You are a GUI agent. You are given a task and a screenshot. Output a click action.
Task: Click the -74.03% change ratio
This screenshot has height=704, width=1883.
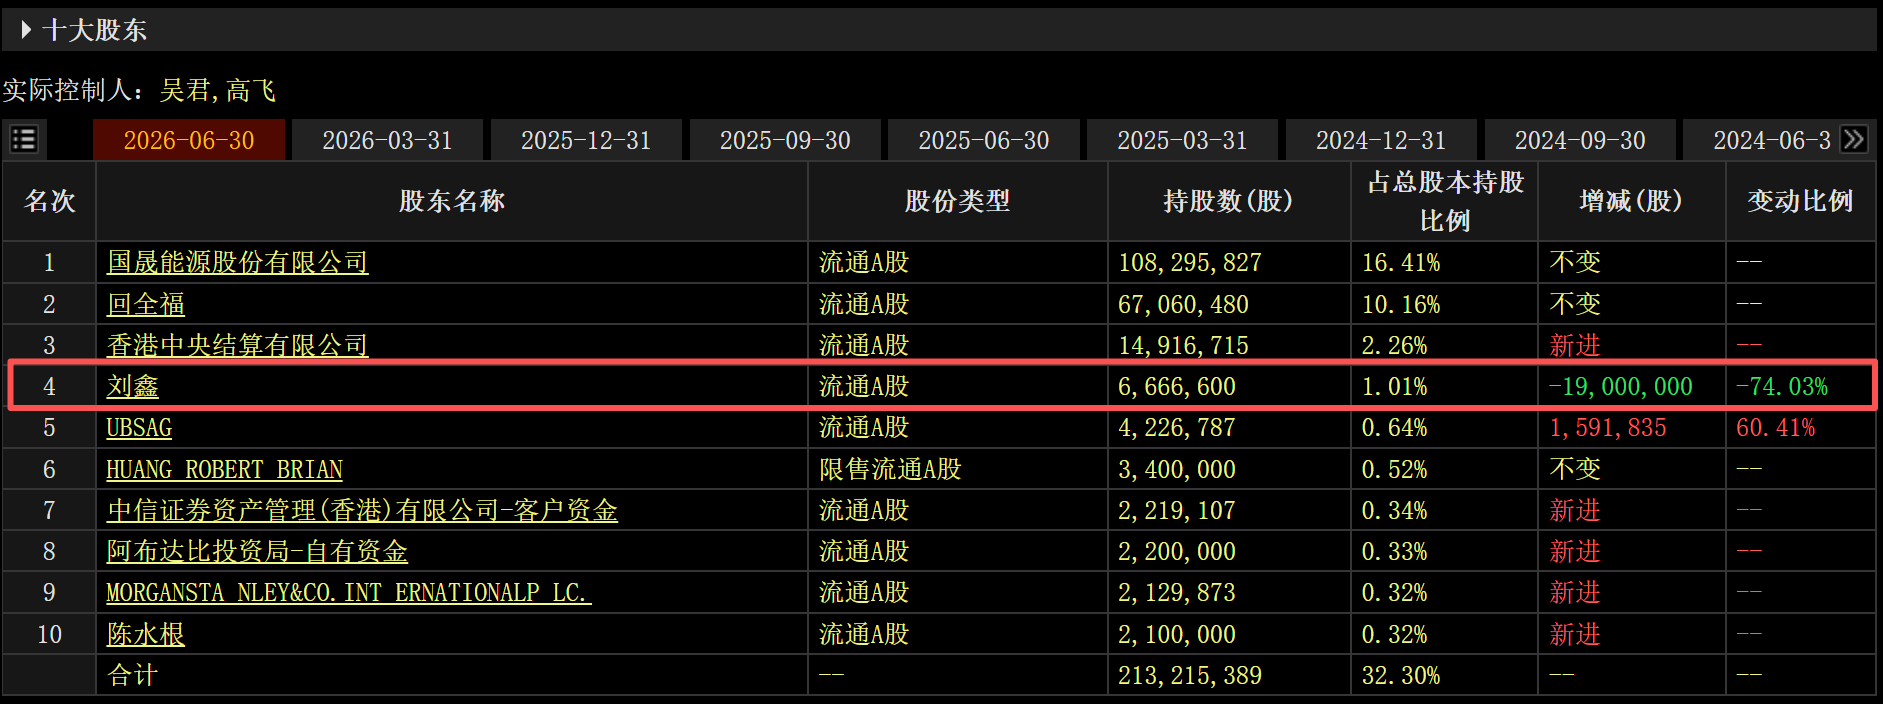[1782, 386]
